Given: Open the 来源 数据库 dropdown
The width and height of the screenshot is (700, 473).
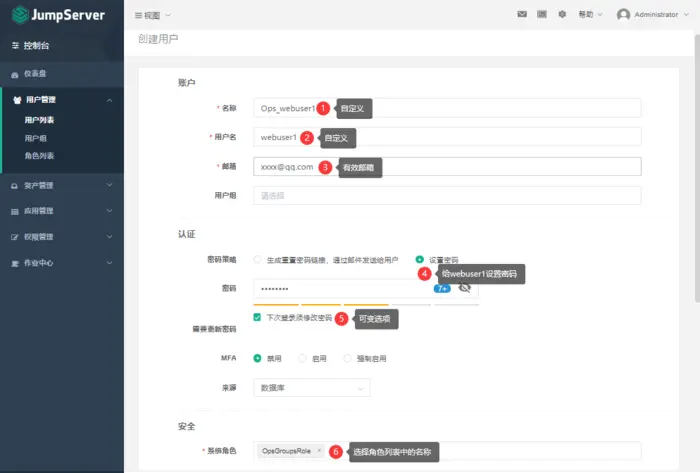Looking at the screenshot, I should (312, 388).
